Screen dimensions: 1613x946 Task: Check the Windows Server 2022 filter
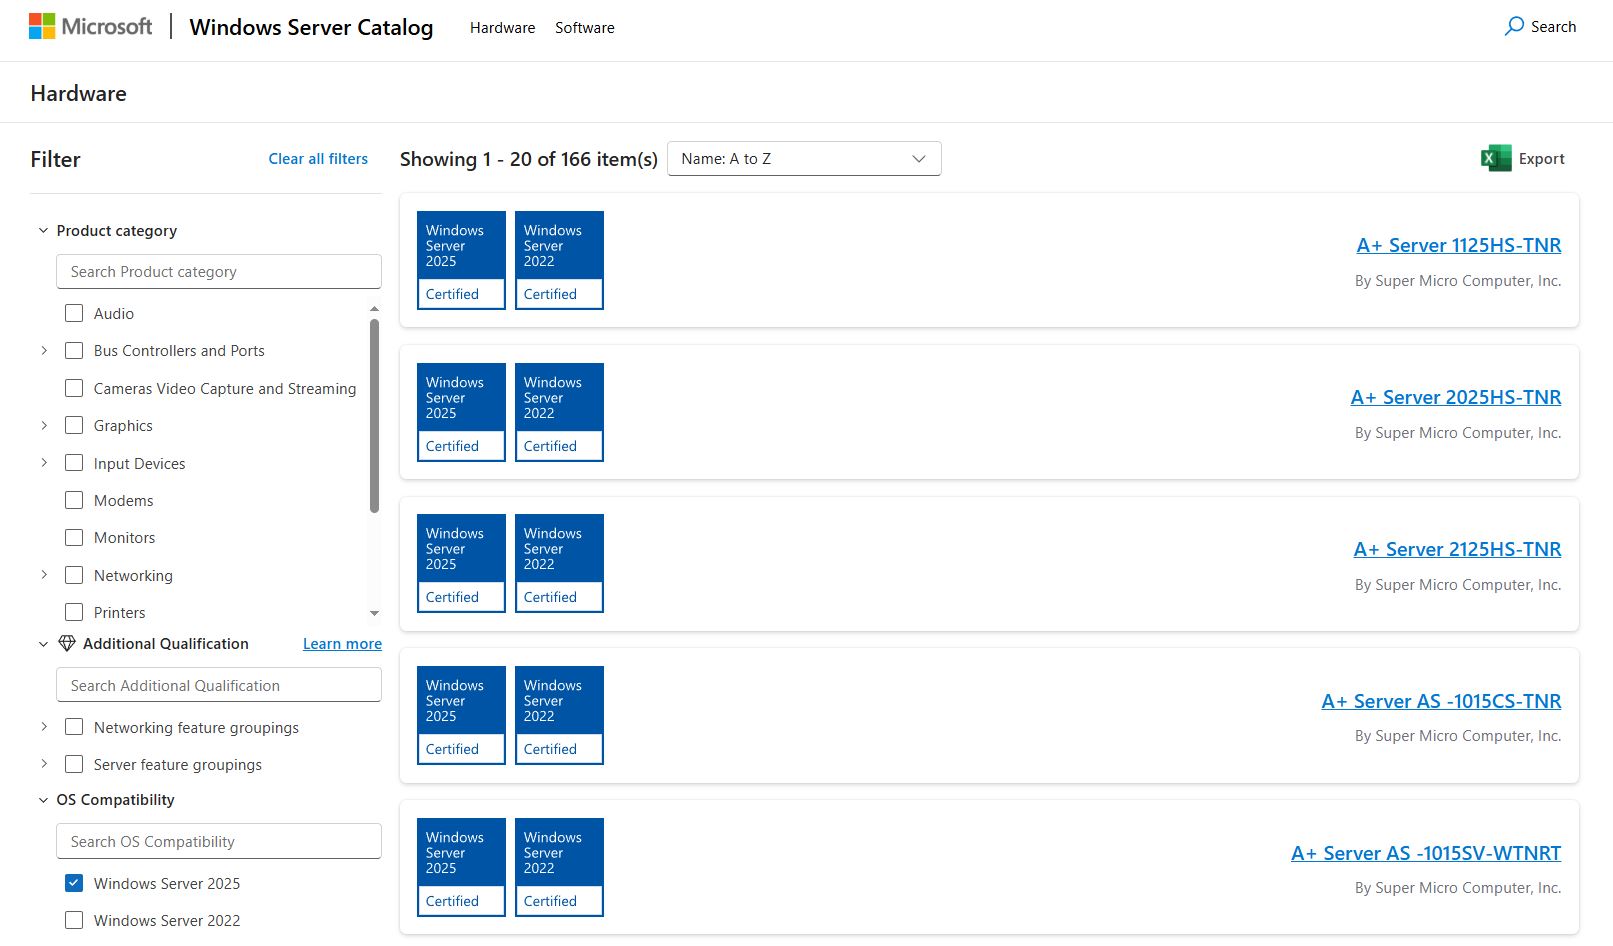point(74,920)
